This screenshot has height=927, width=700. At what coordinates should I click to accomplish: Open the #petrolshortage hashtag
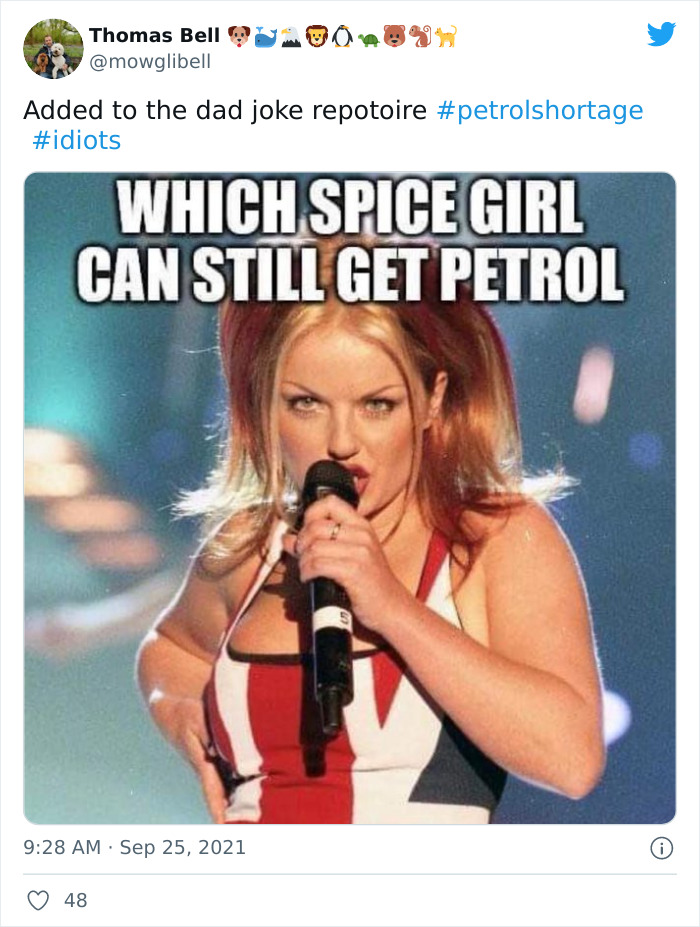(540, 110)
